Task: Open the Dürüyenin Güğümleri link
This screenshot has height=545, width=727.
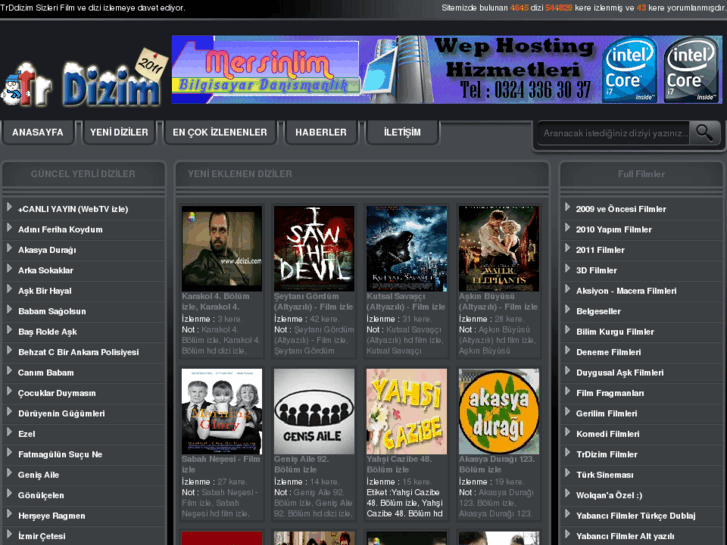Action: click(61, 413)
